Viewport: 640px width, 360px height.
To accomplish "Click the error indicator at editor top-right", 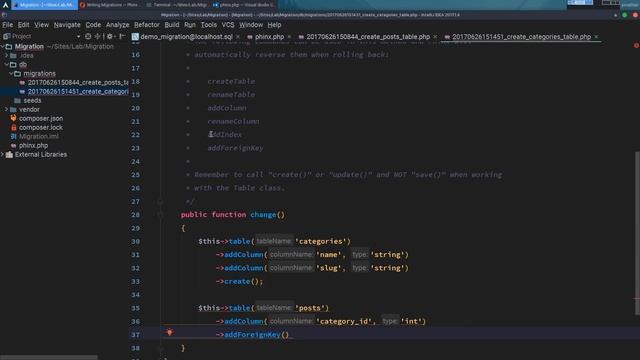I will click(x=636, y=46).
